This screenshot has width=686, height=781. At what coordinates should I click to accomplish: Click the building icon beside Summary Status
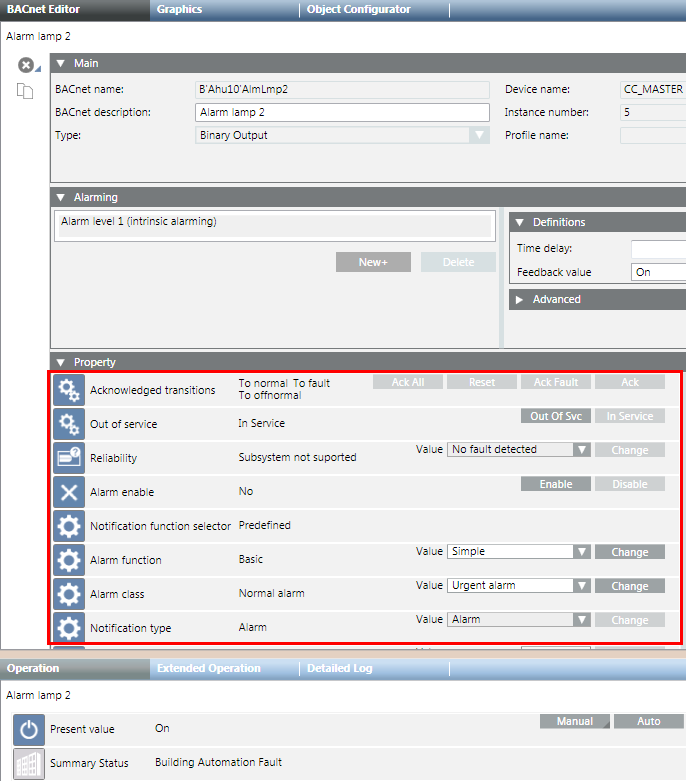(x=29, y=763)
